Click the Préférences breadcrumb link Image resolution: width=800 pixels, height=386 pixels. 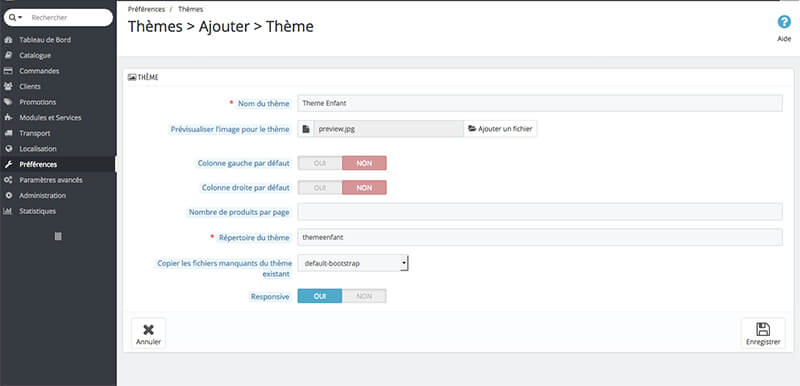[146, 9]
